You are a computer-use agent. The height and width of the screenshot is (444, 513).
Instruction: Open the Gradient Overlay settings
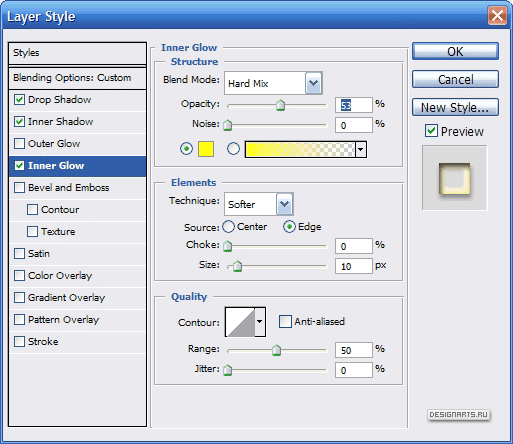[67, 297]
